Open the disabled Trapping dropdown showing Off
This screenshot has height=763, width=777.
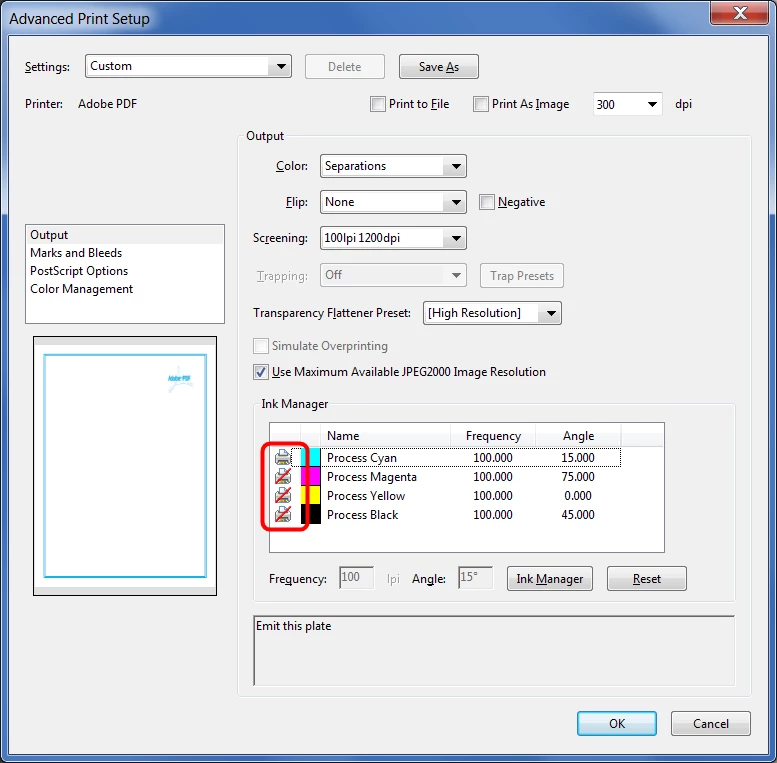pos(393,275)
